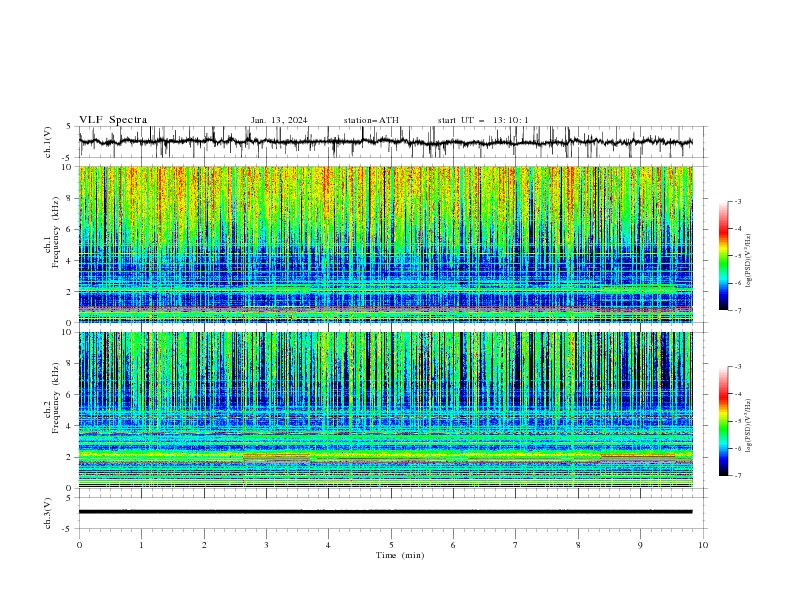Click the ch.2 spectrogram plot

point(386,410)
